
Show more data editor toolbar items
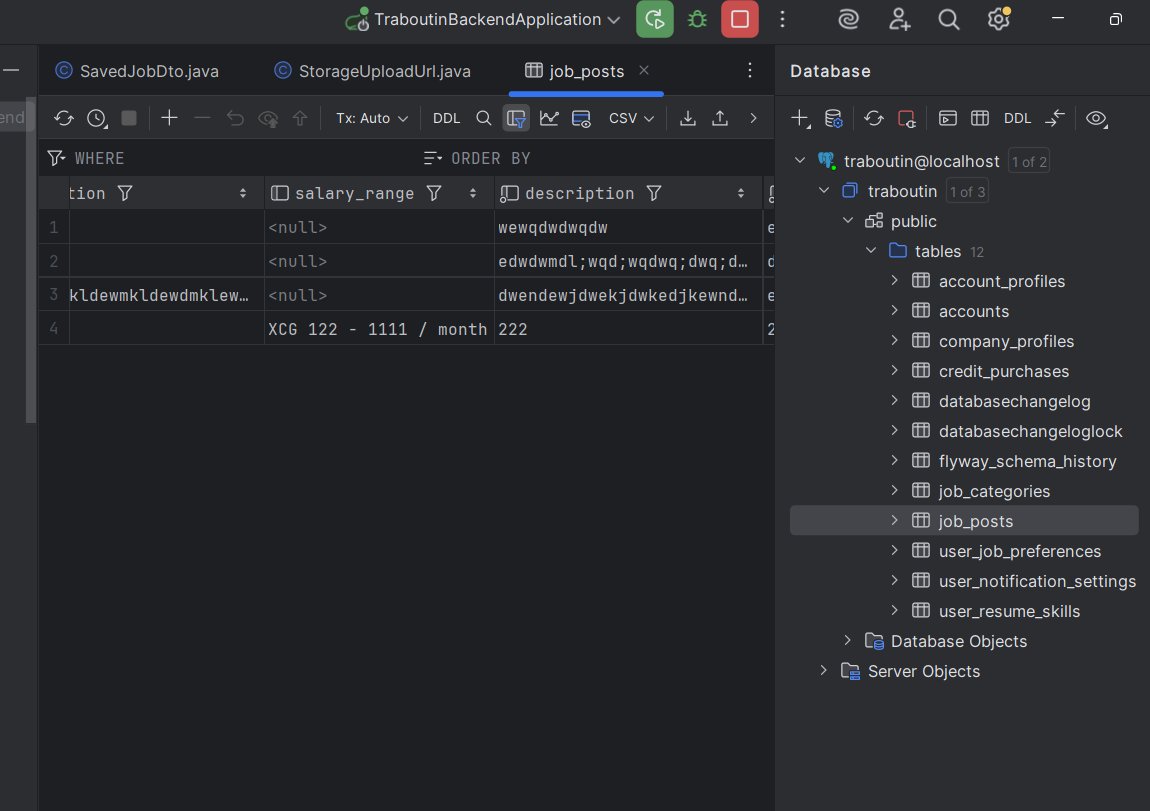point(752,118)
